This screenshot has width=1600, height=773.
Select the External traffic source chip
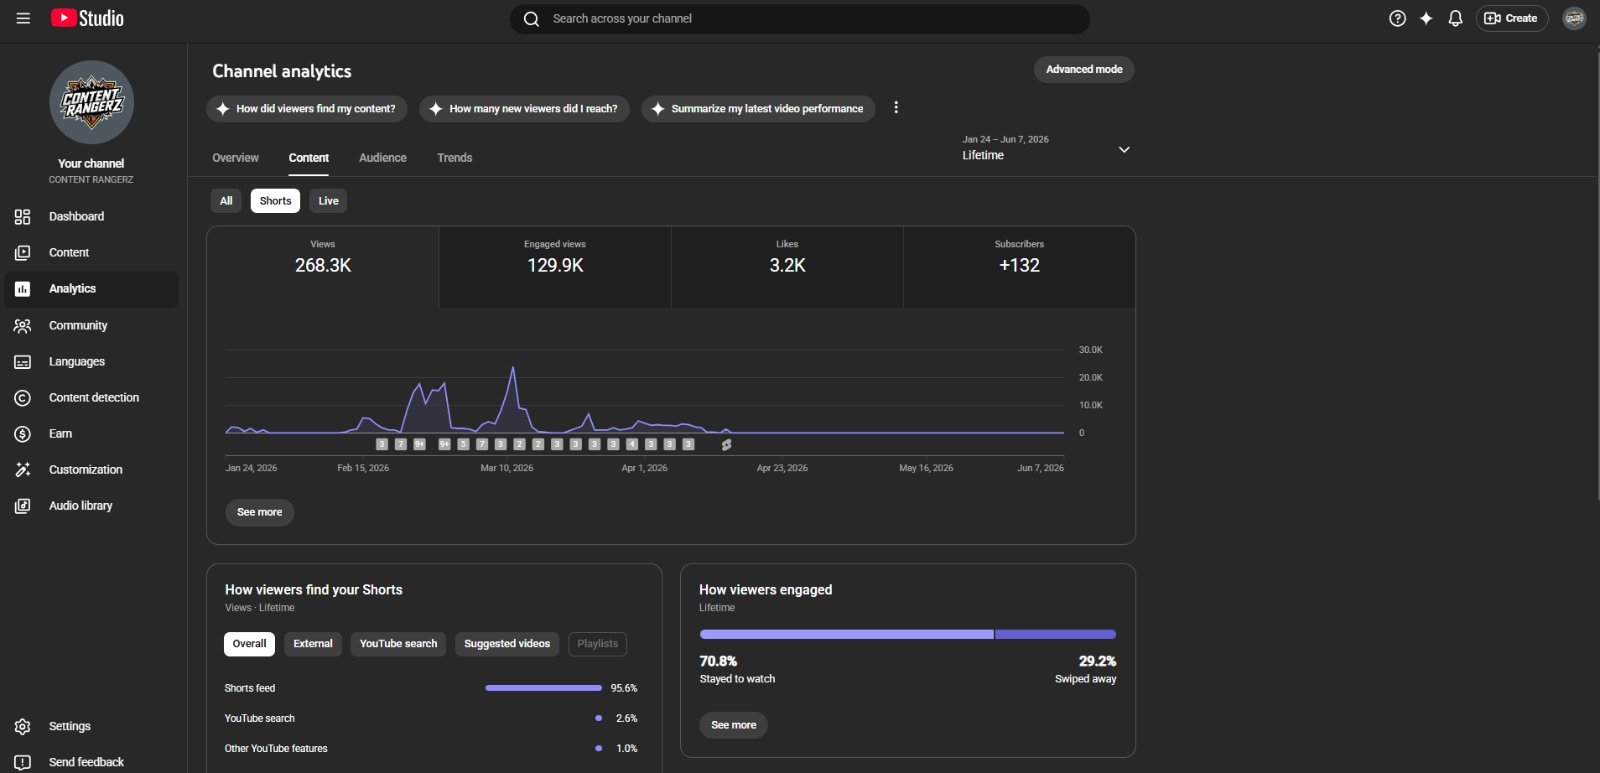pos(313,644)
